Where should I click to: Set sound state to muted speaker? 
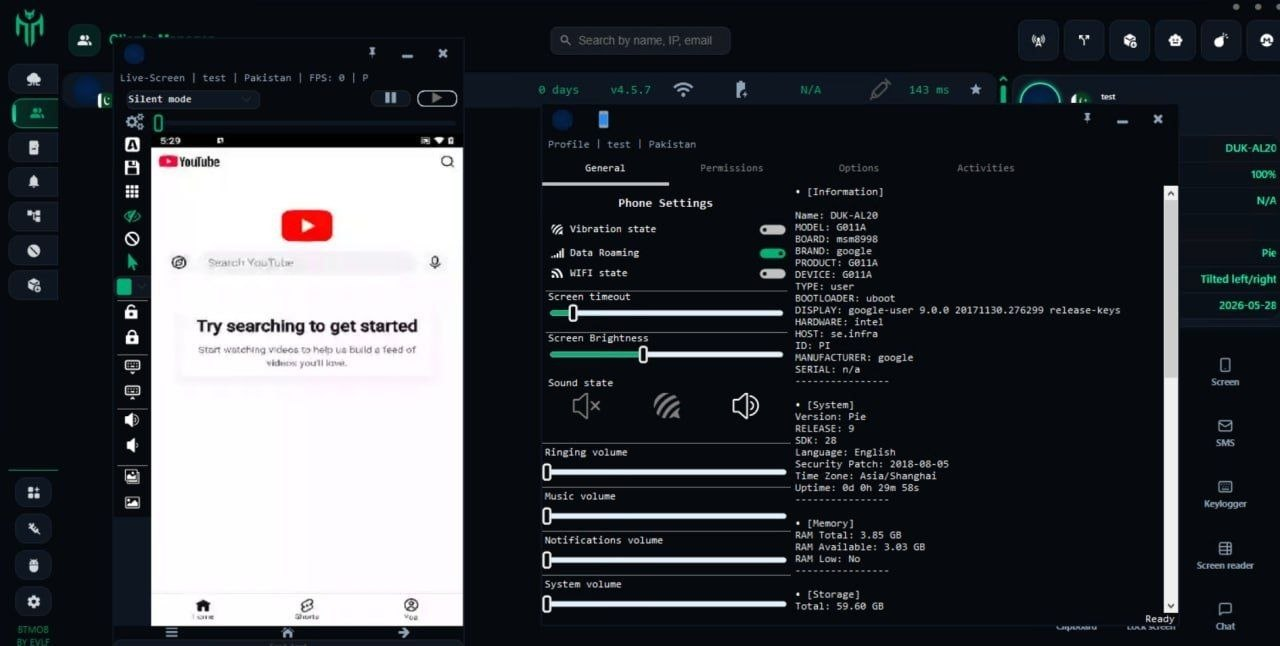[586, 405]
